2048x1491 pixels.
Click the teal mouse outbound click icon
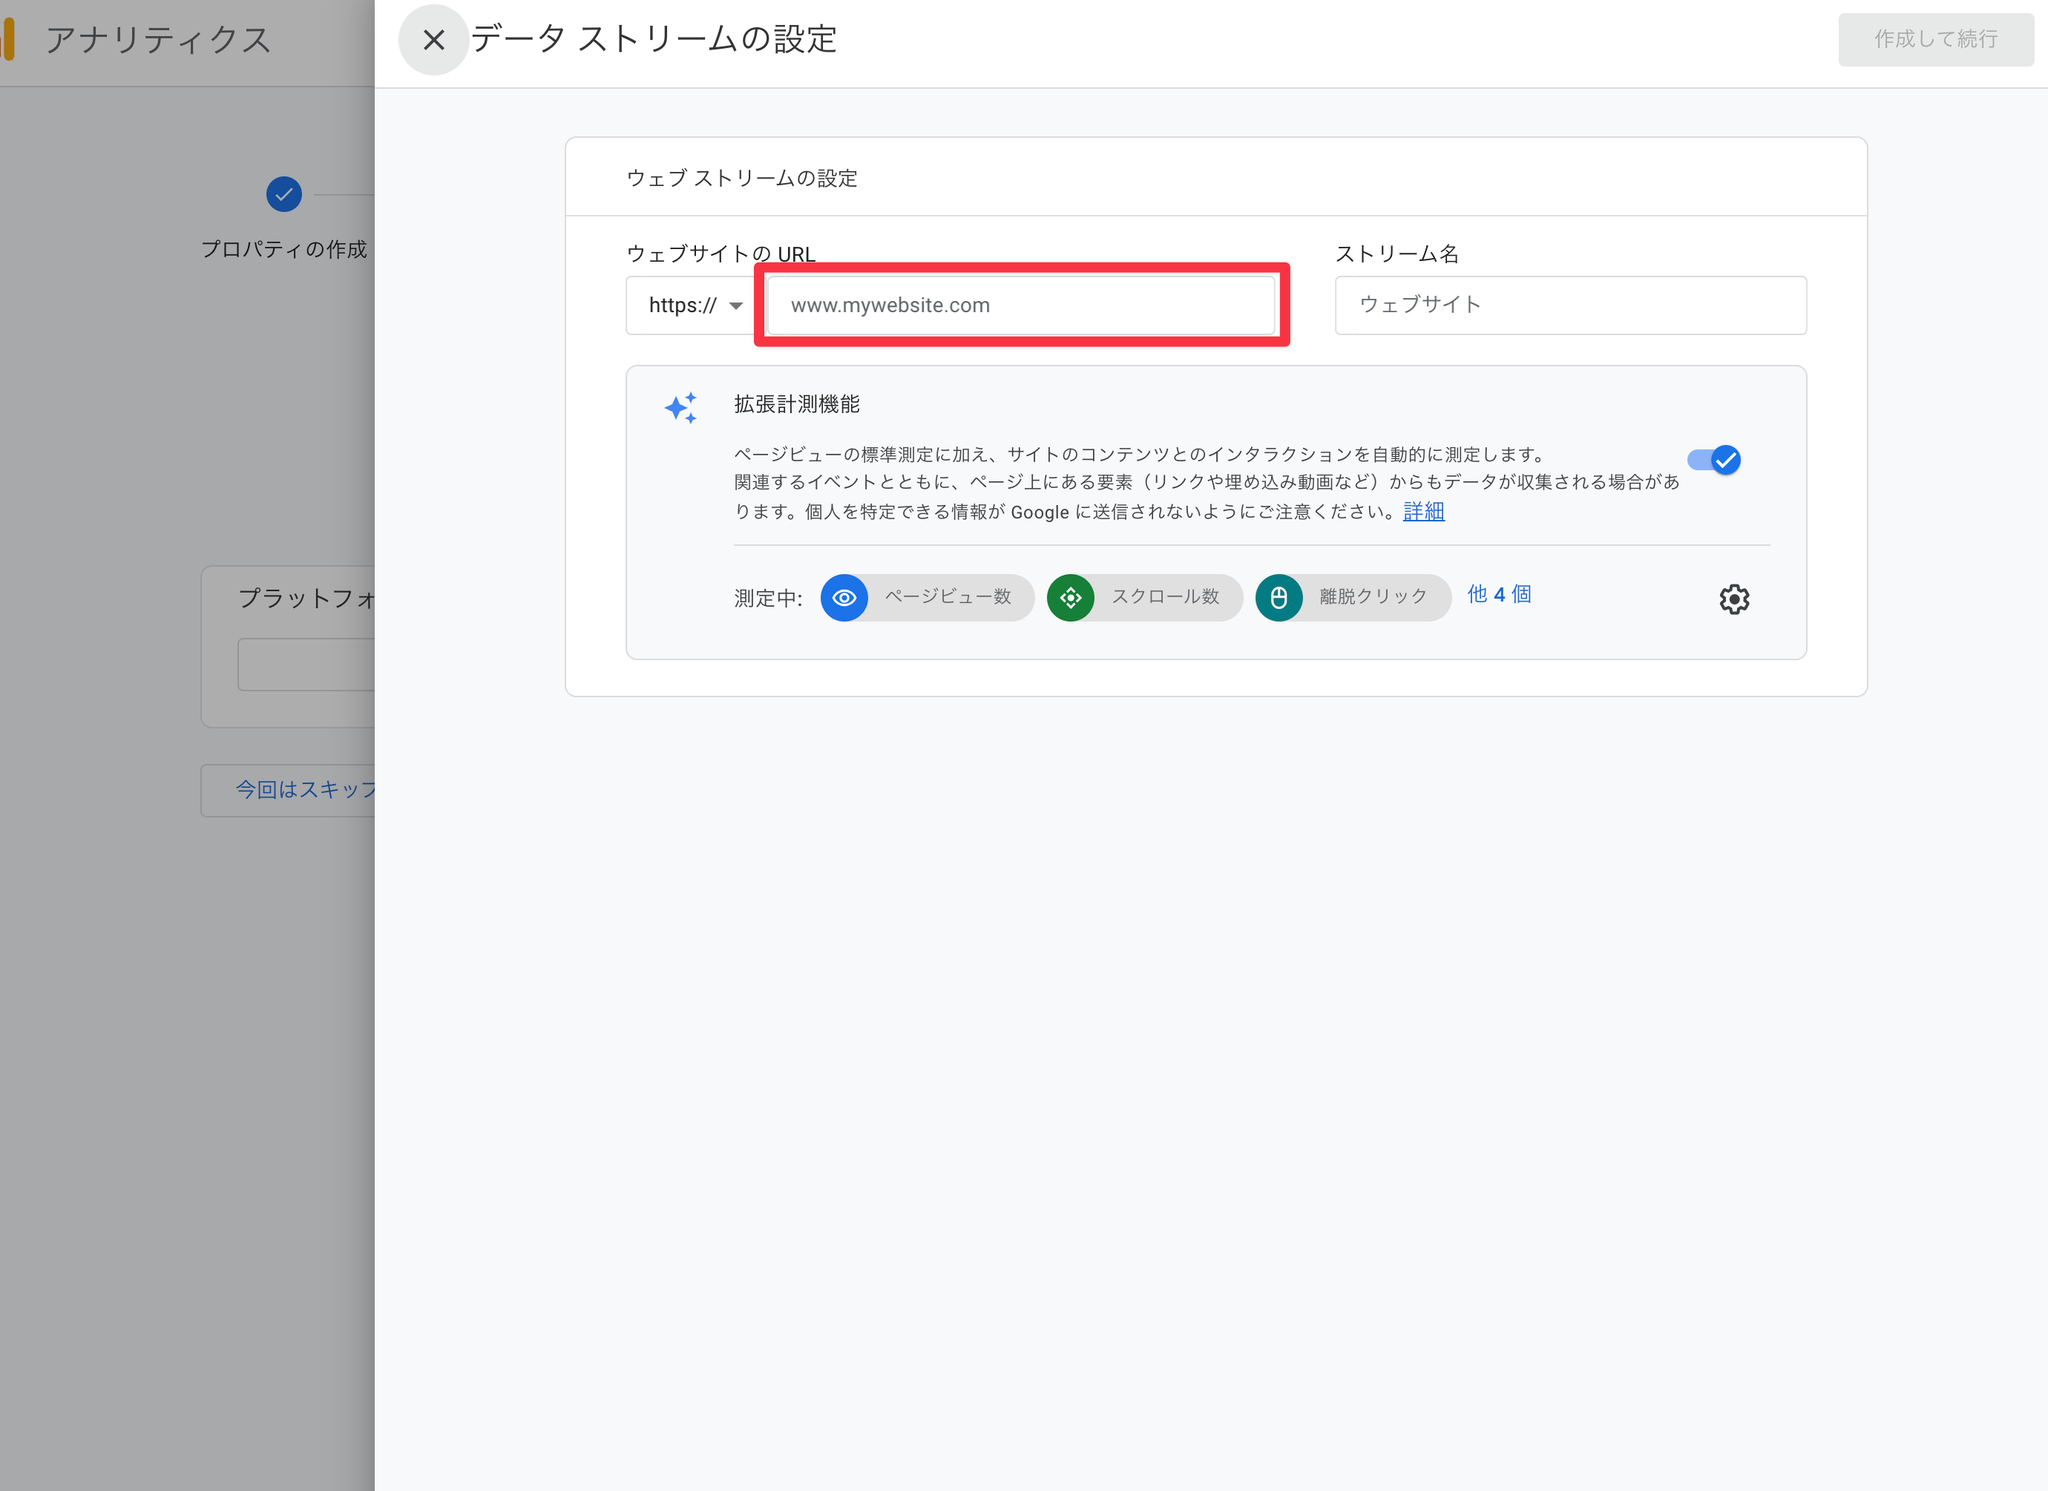[1278, 598]
